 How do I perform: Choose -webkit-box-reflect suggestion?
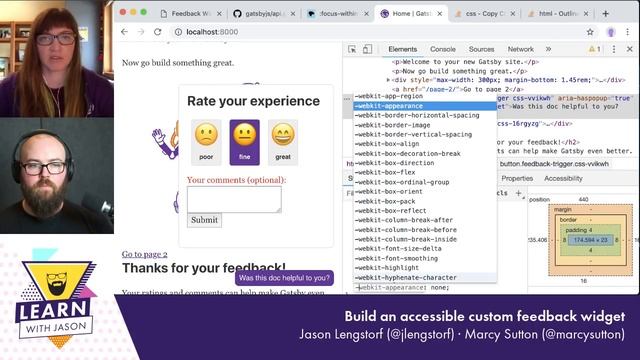pyautogui.click(x=425, y=211)
